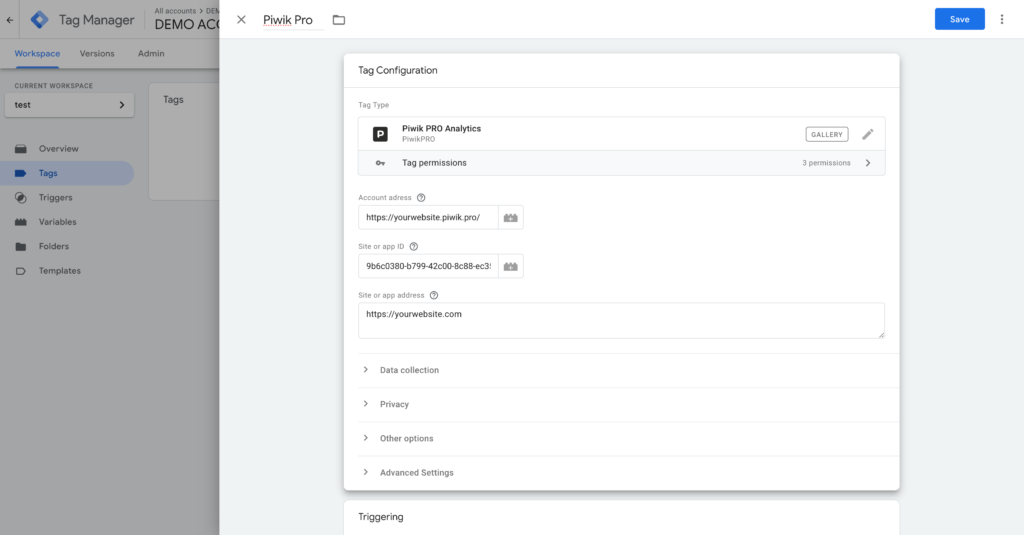Insert variable for Site or app ID
The image size is (1024, 535).
(511, 267)
